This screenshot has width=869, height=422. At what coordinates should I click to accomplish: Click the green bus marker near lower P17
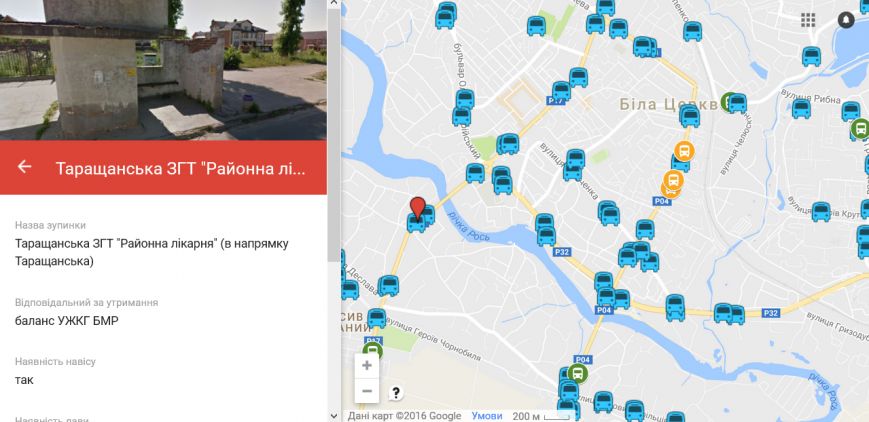click(x=373, y=352)
